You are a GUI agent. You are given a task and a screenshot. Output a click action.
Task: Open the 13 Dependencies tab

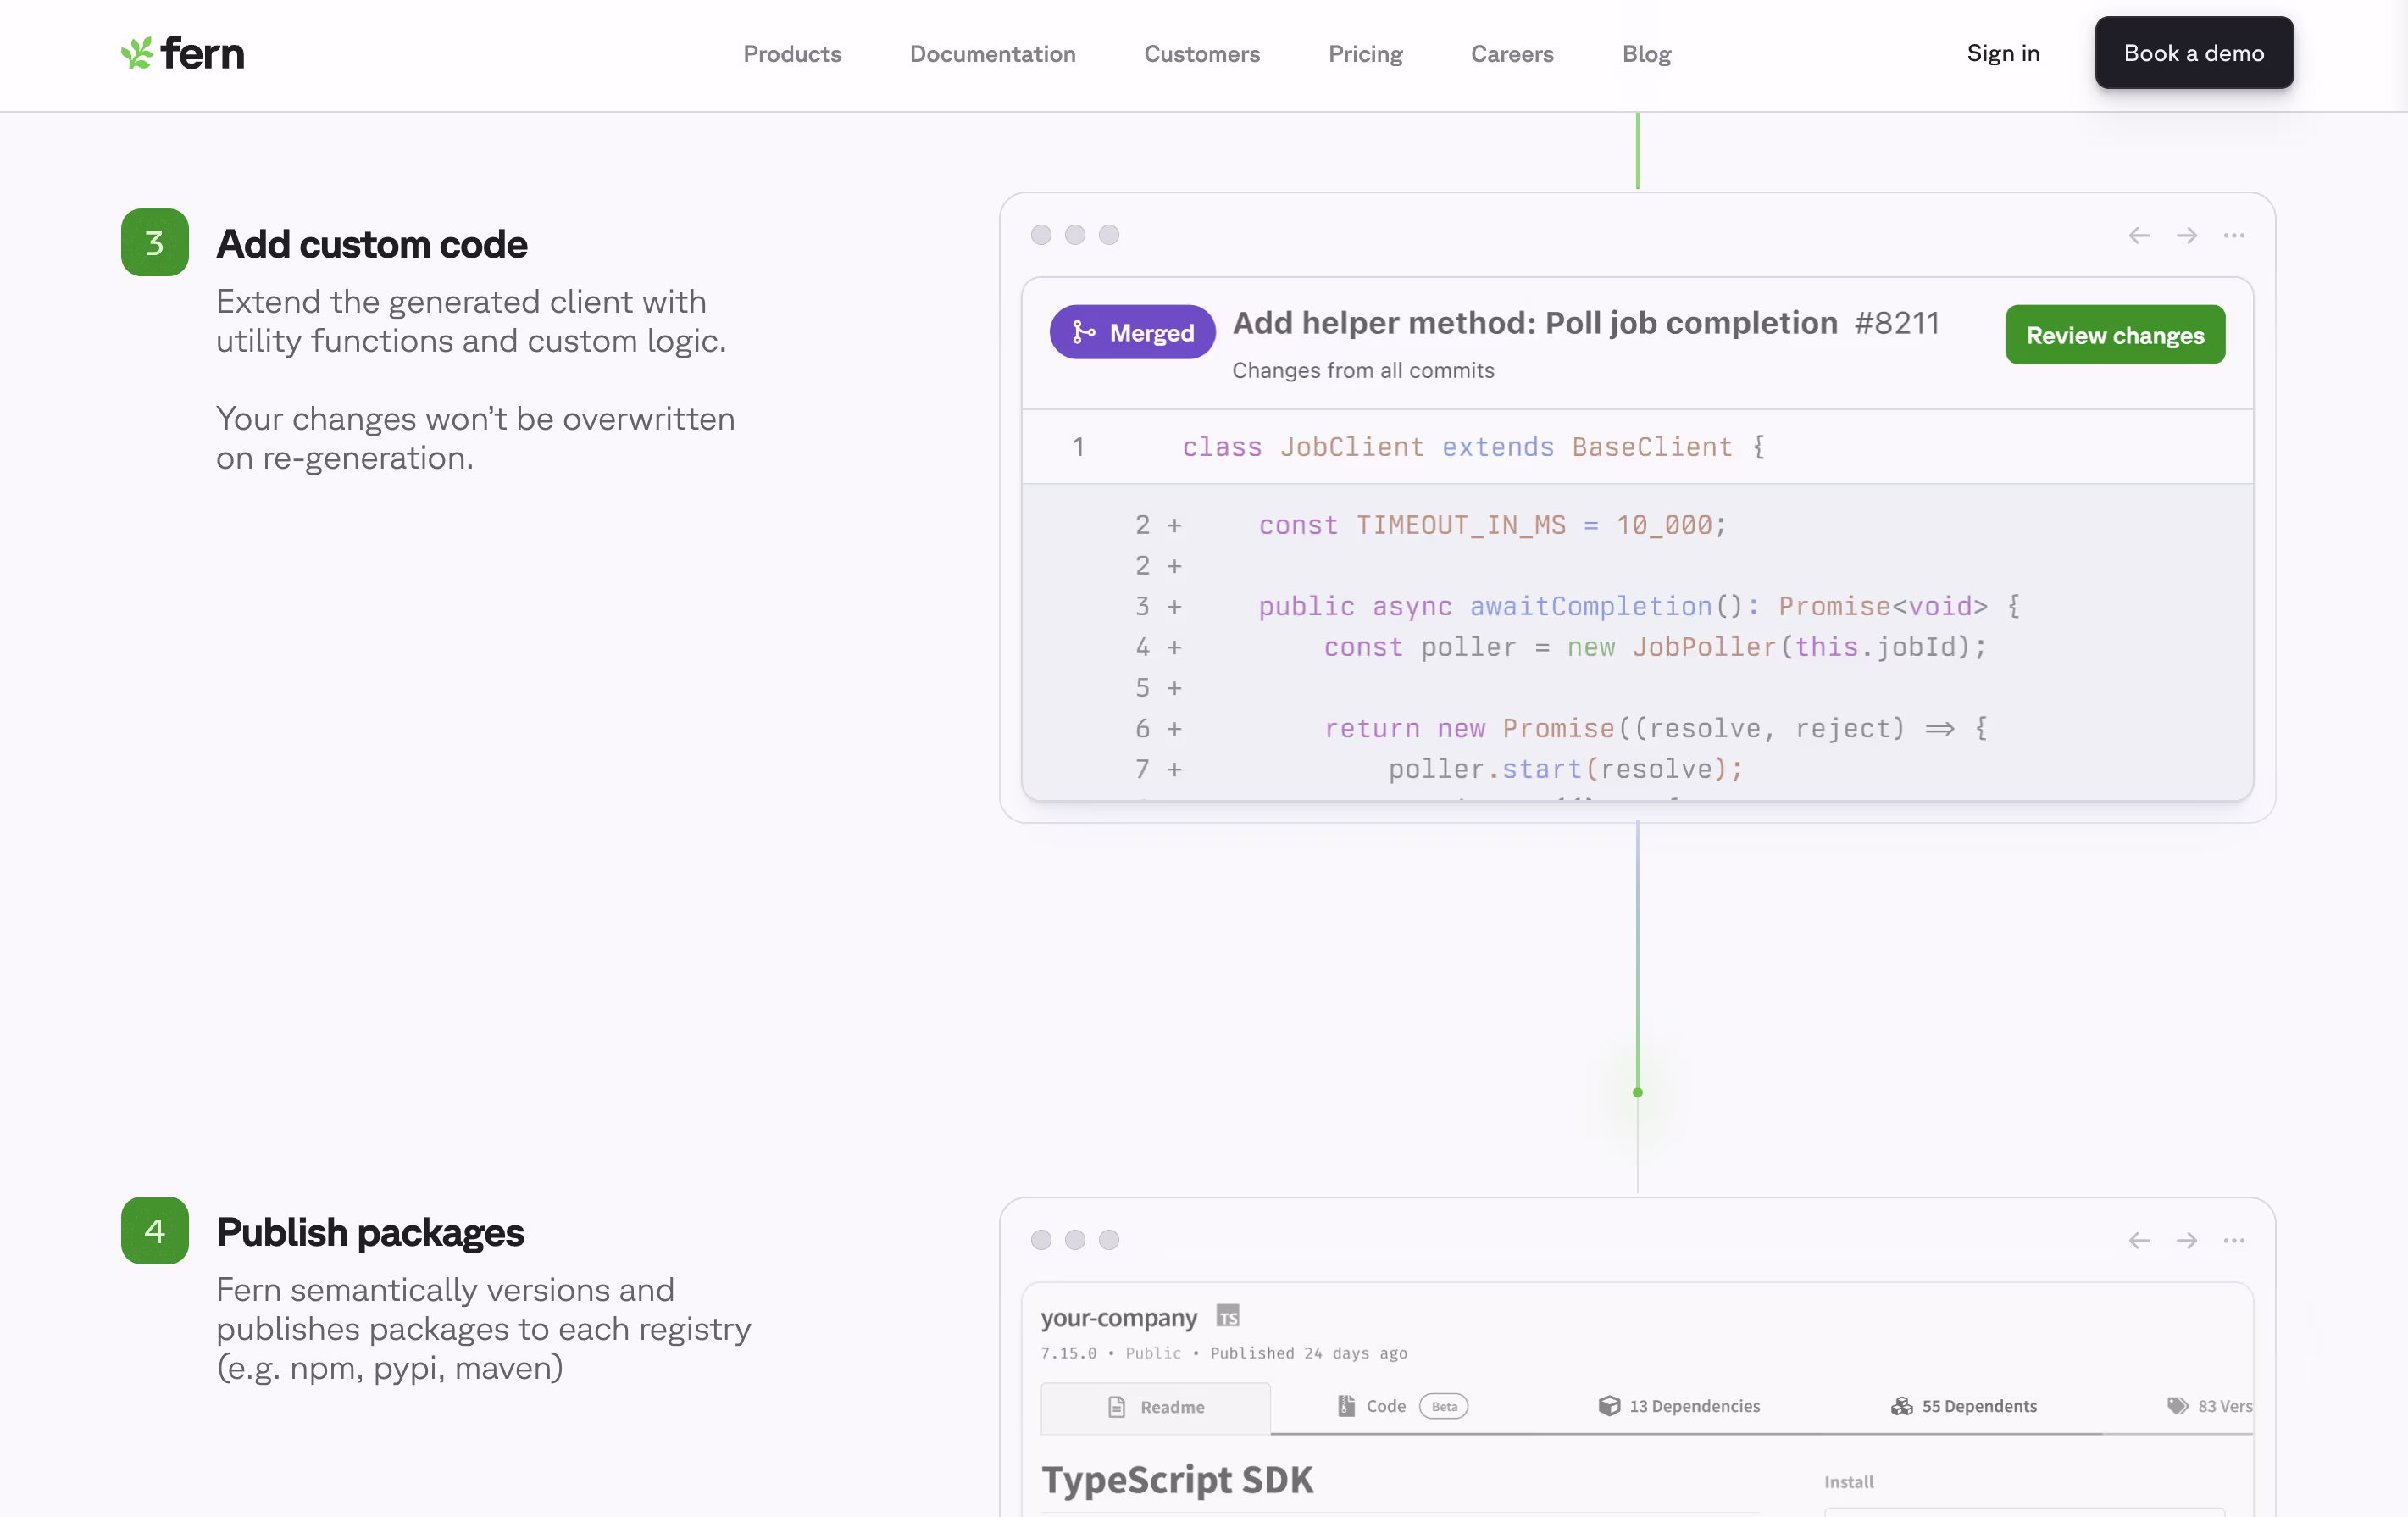pos(1678,1406)
